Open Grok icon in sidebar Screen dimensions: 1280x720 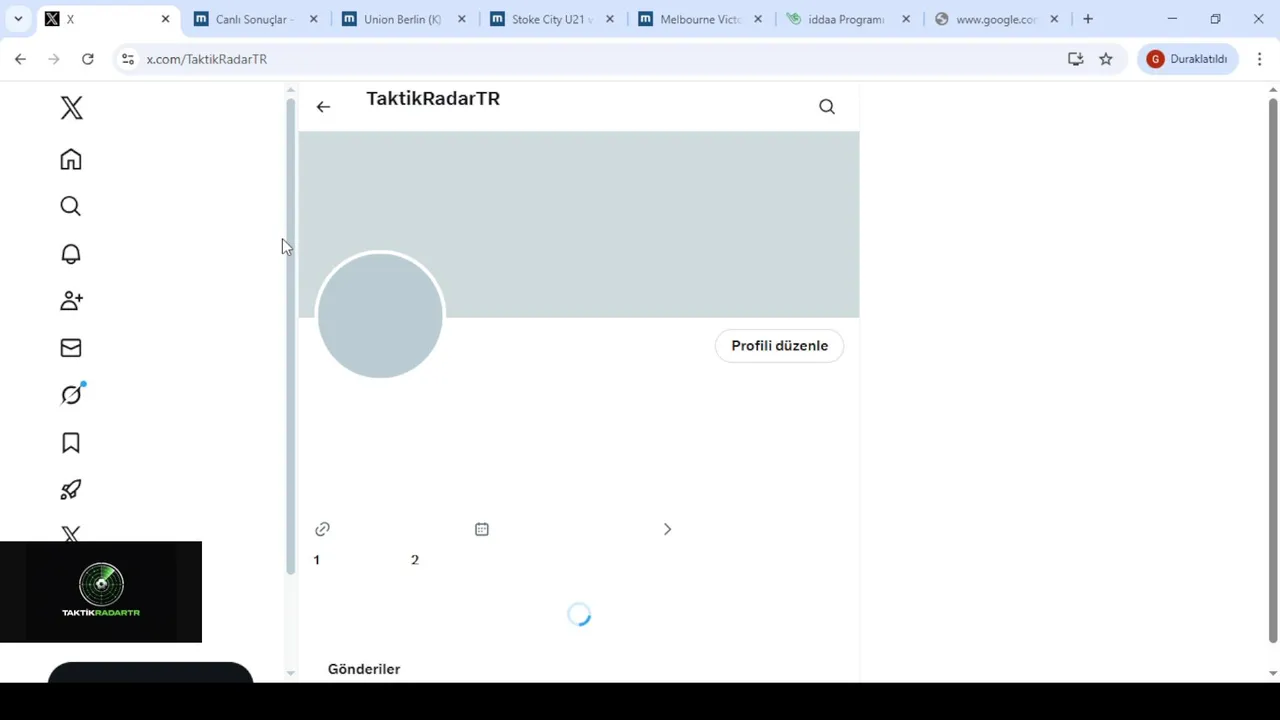[x=71, y=395]
